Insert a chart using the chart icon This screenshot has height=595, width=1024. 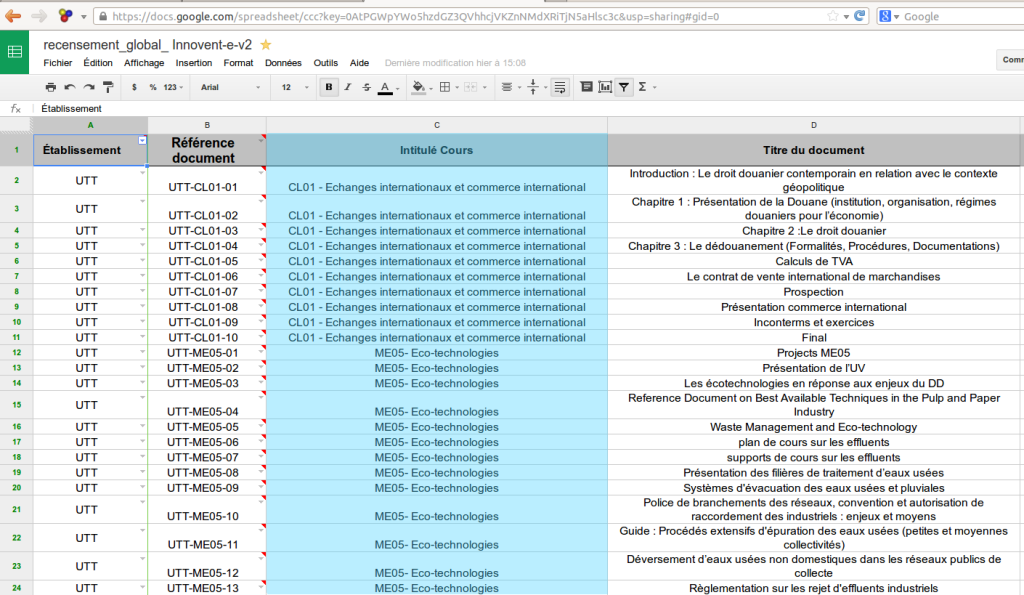[x=605, y=87]
